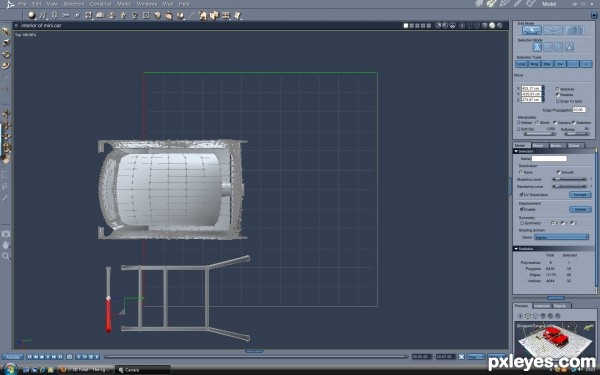Open the Help menu
Image resolution: width=600 pixels, height=375 pixels.
pyautogui.click(x=184, y=4)
